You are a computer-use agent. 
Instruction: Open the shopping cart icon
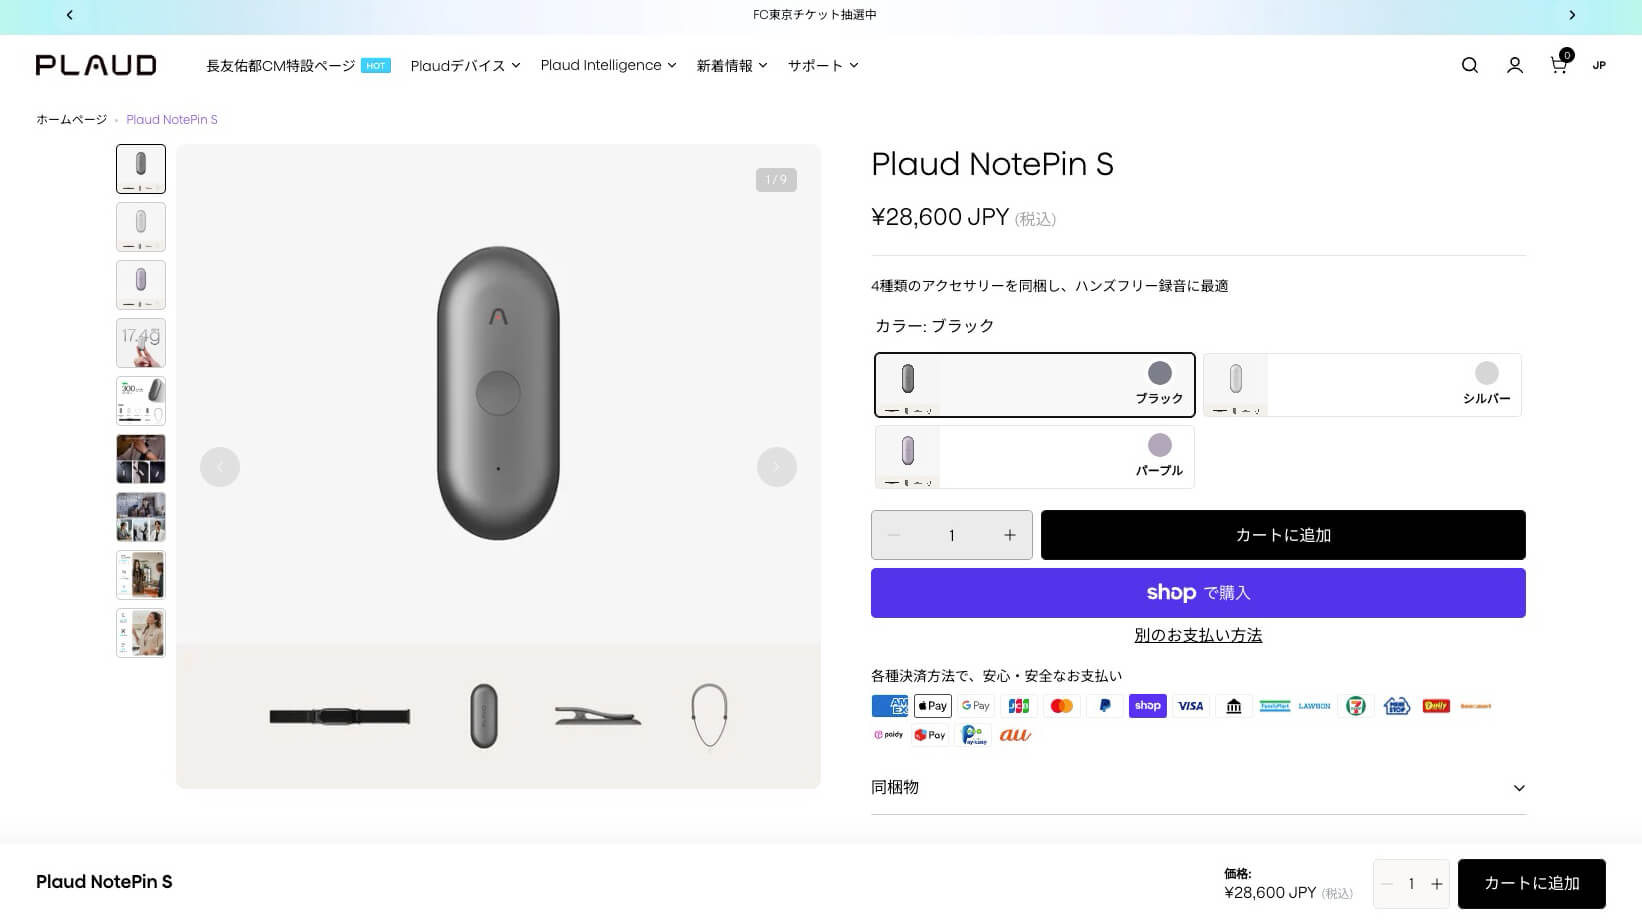[x=1558, y=65]
